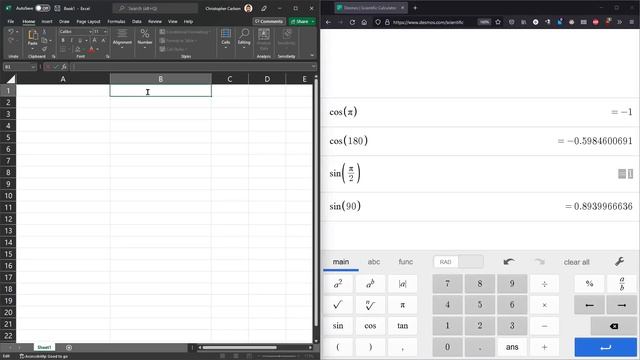Select column C header
Viewport: 640px width, 360px height.
230,79
